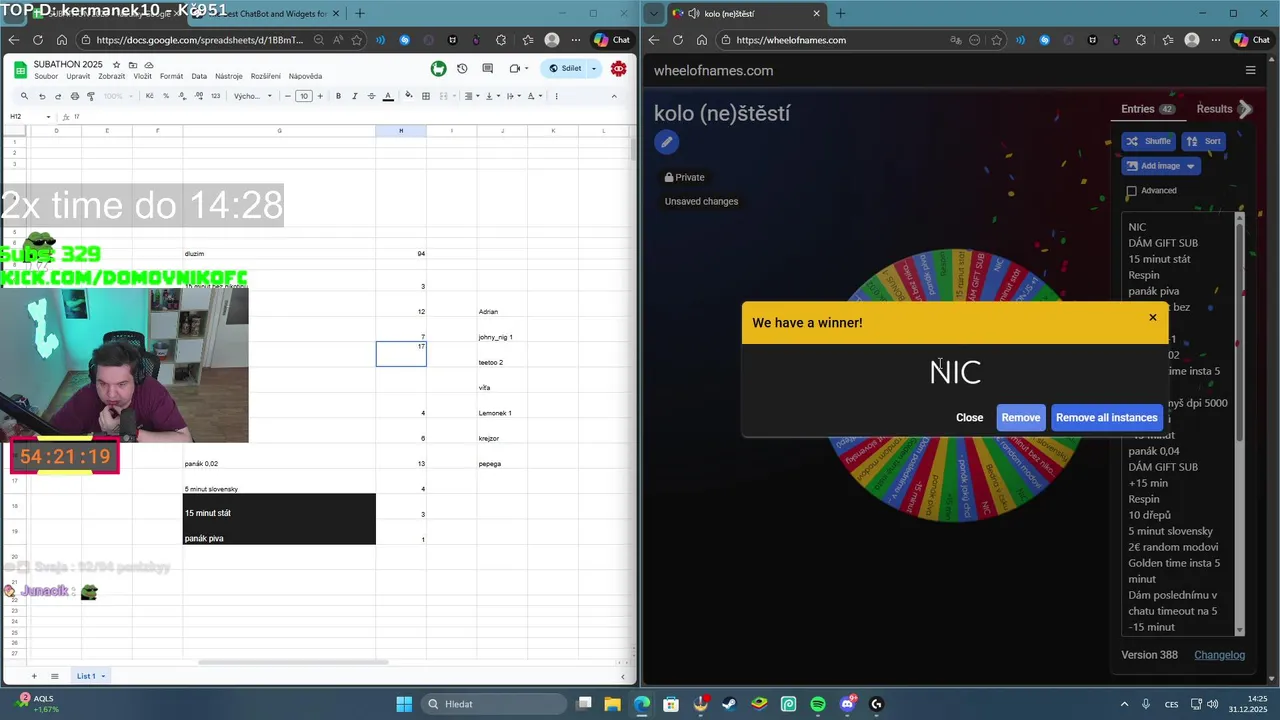
Task: Open Discord from the taskbar
Action: pos(848,704)
